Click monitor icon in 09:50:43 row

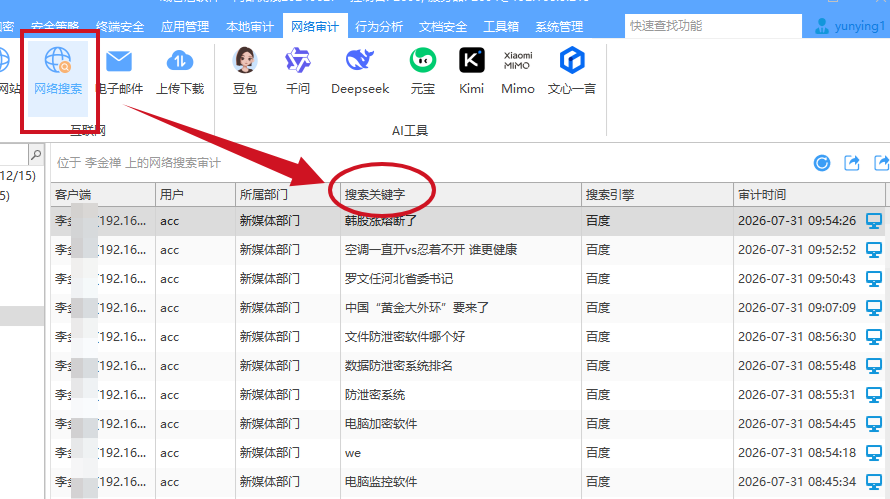(874, 279)
